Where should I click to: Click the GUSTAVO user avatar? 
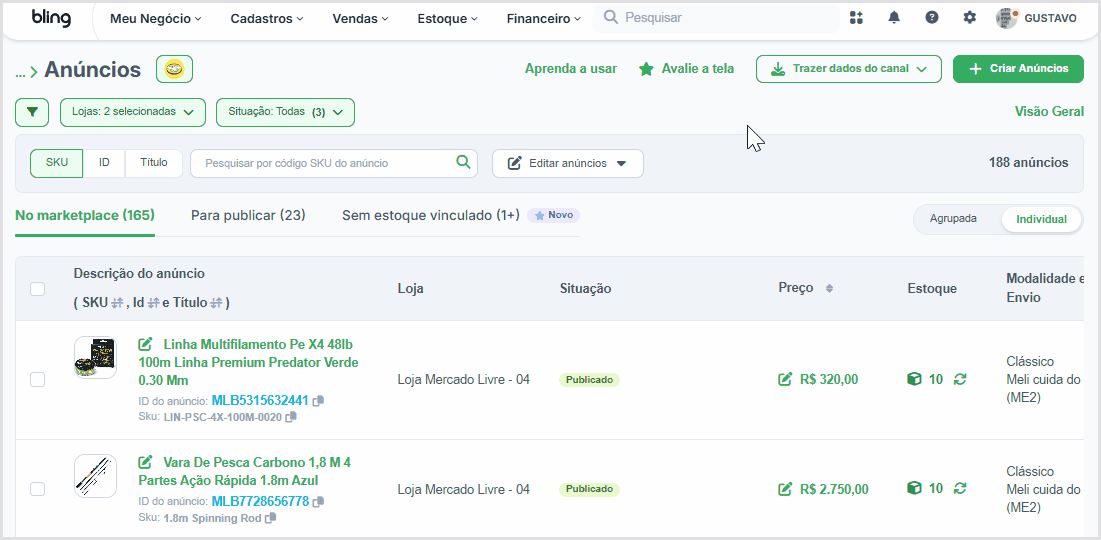1007,18
